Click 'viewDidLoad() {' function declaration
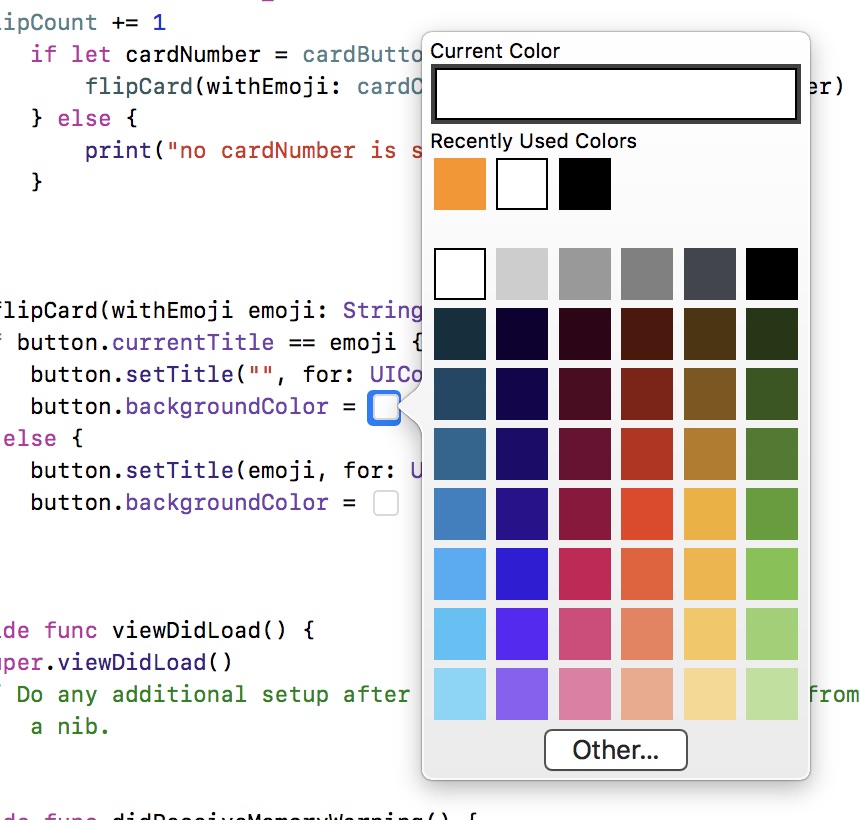Screen dimensions: 860x820 [213, 631]
